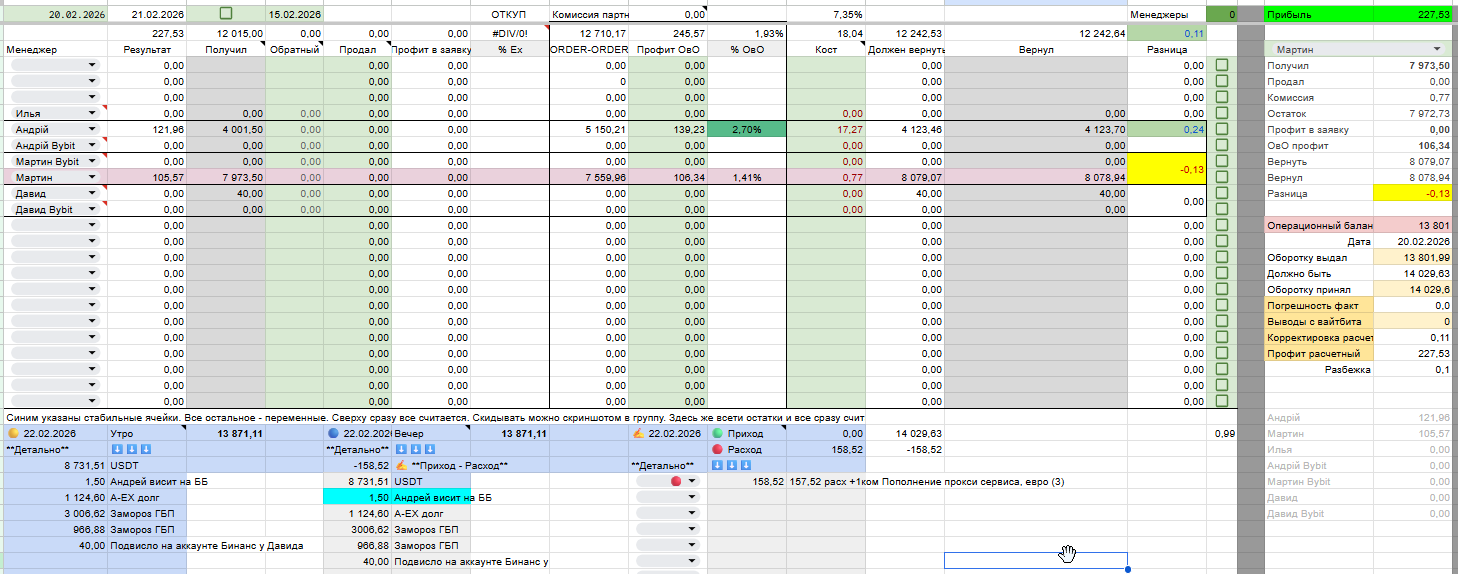1458x574 pixels.
Task: Click the Выводы с вайтбита label
Action: (1319, 321)
